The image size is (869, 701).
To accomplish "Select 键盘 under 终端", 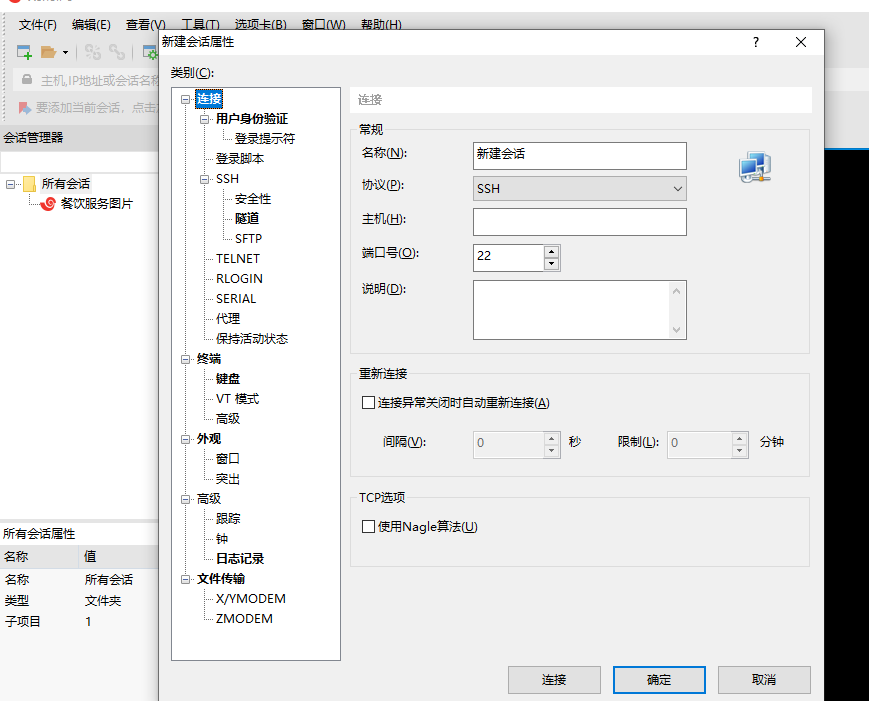I will pyautogui.click(x=228, y=379).
